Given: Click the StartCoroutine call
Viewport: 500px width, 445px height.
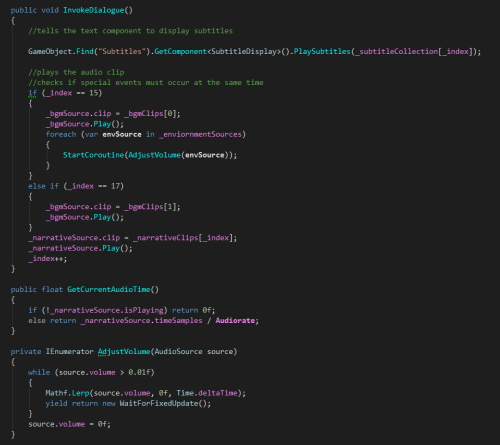Looking at the screenshot, I should pyautogui.click(x=93, y=155).
